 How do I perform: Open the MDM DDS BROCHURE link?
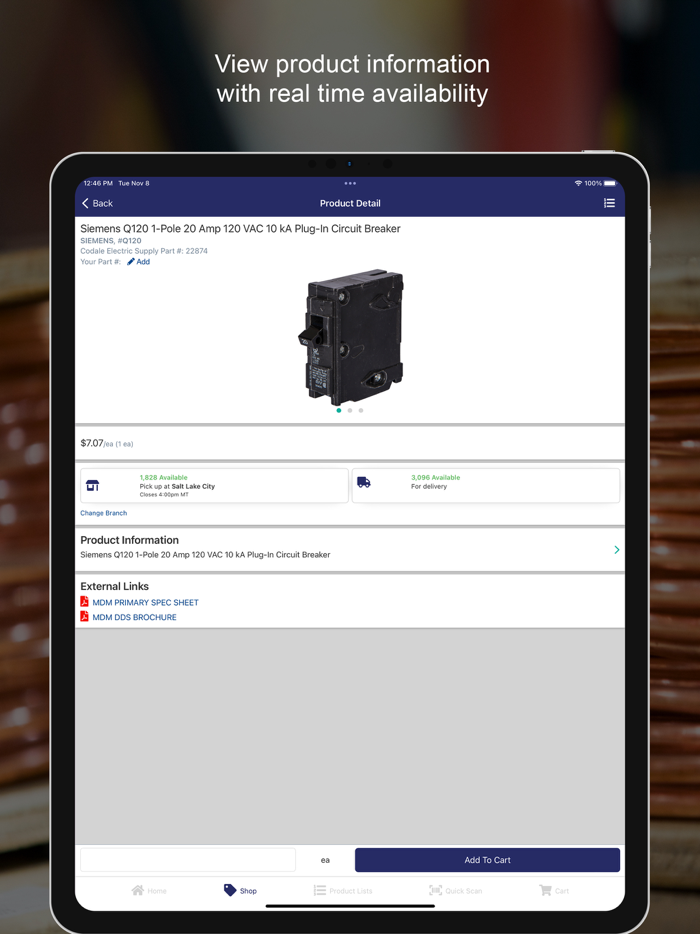point(134,617)
